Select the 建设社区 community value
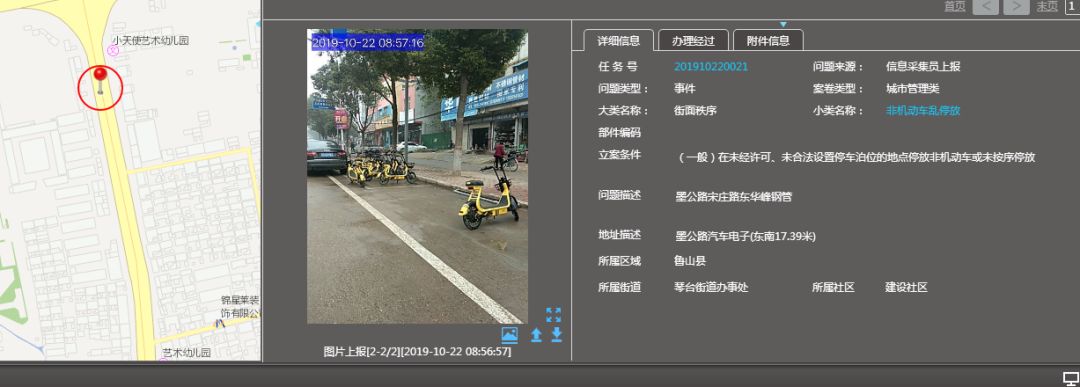Screen dimensions: 1080x387 pyautogui.click(x=906, y=287)
